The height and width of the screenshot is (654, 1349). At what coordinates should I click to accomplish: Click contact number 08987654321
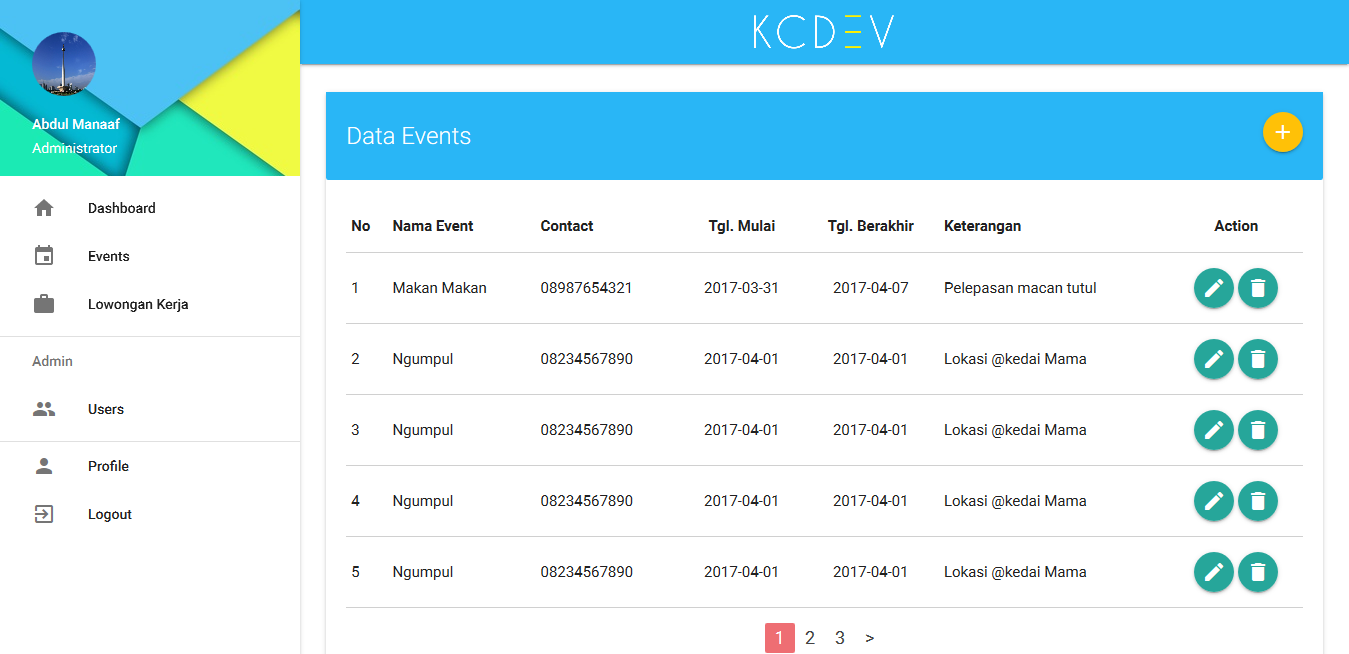tap(586, 288)
